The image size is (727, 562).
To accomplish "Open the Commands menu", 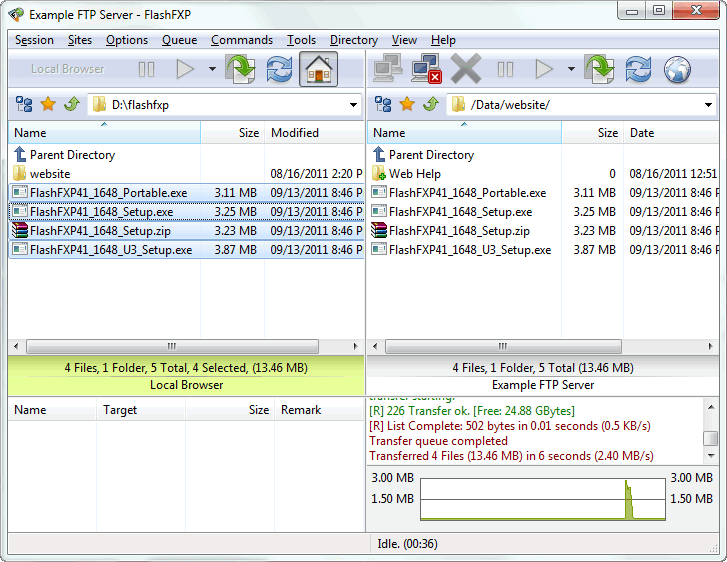I will (242, 40).
